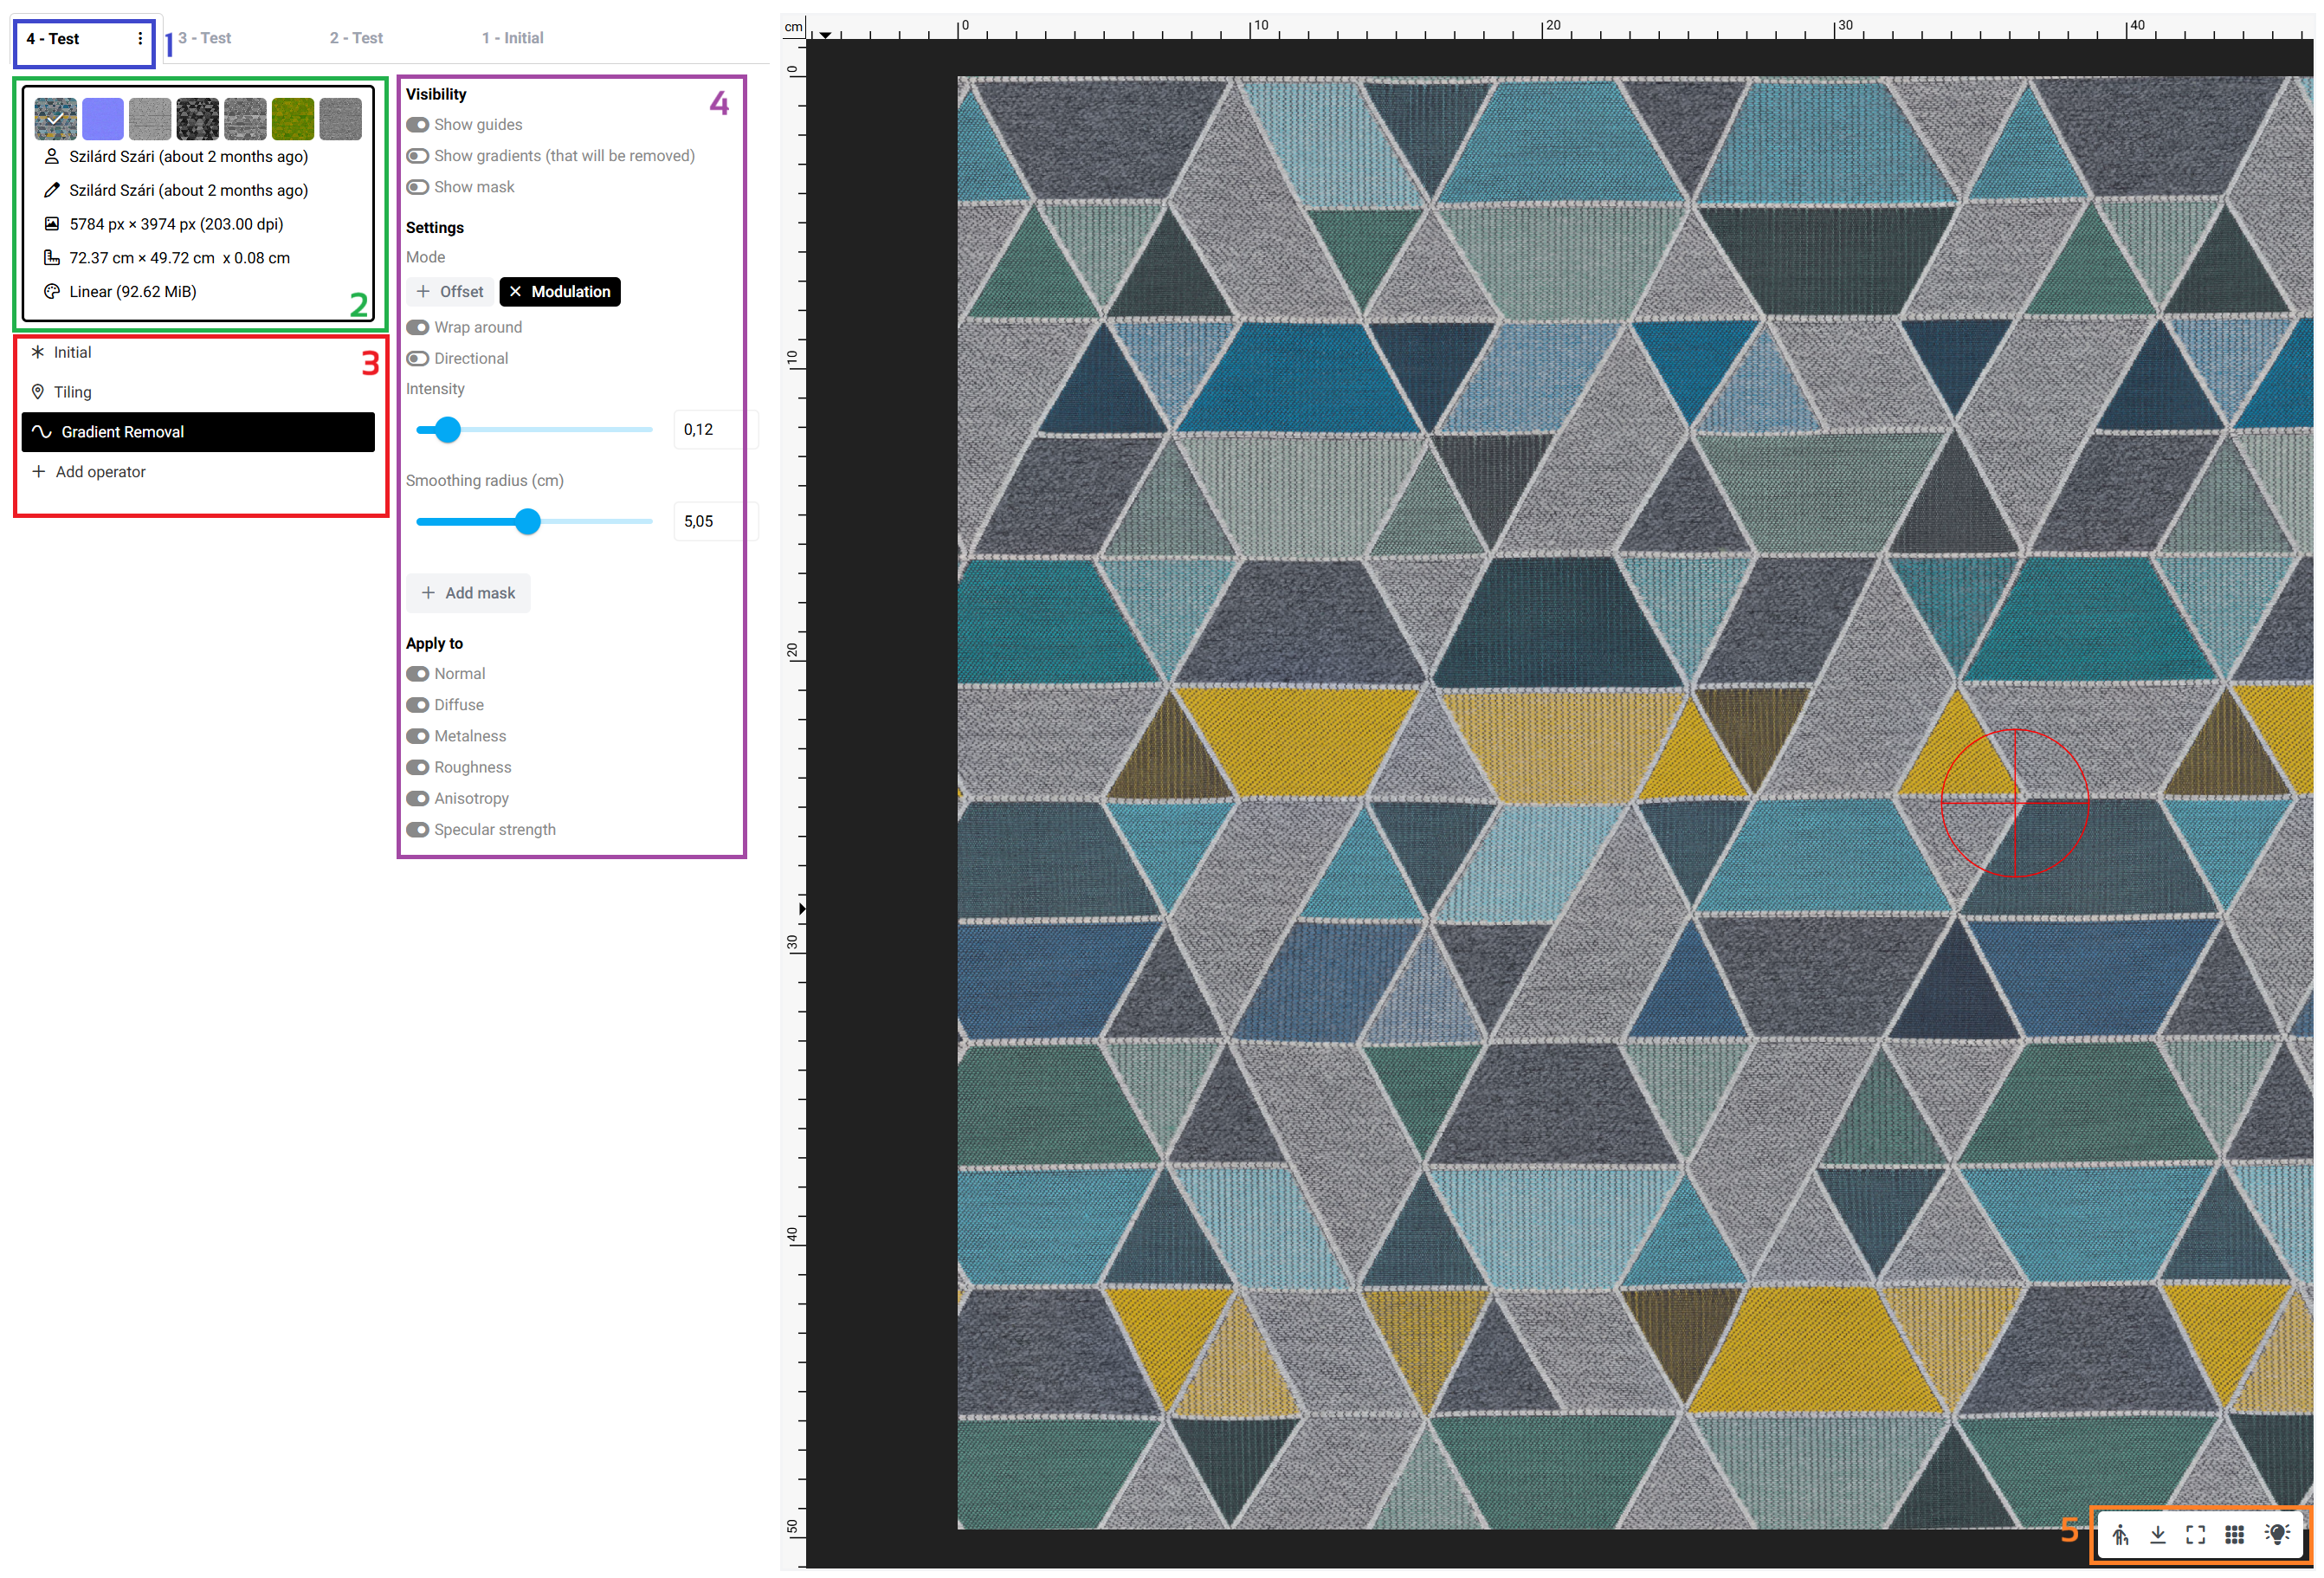Select the Tiling operator

coord(72,392)
